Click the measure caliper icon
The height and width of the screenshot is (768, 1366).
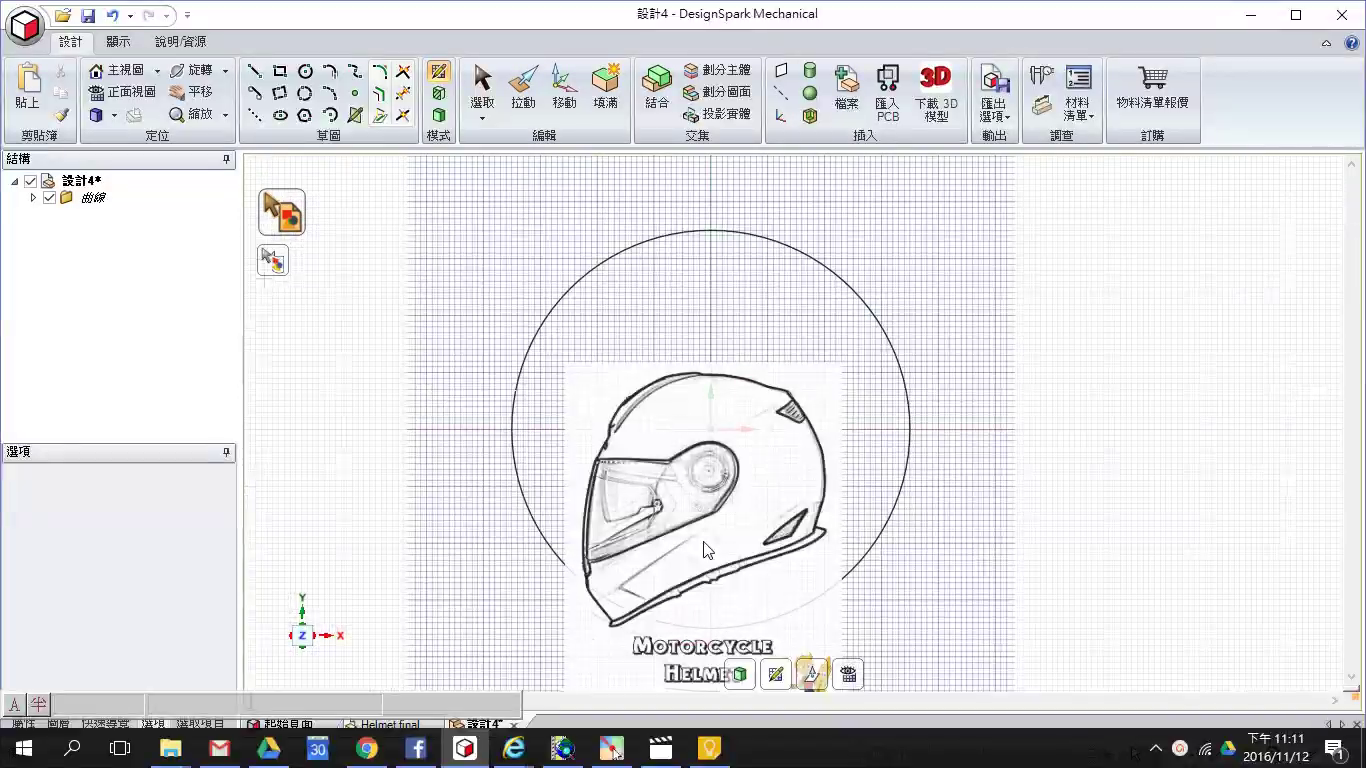[x=1042, y=76]
